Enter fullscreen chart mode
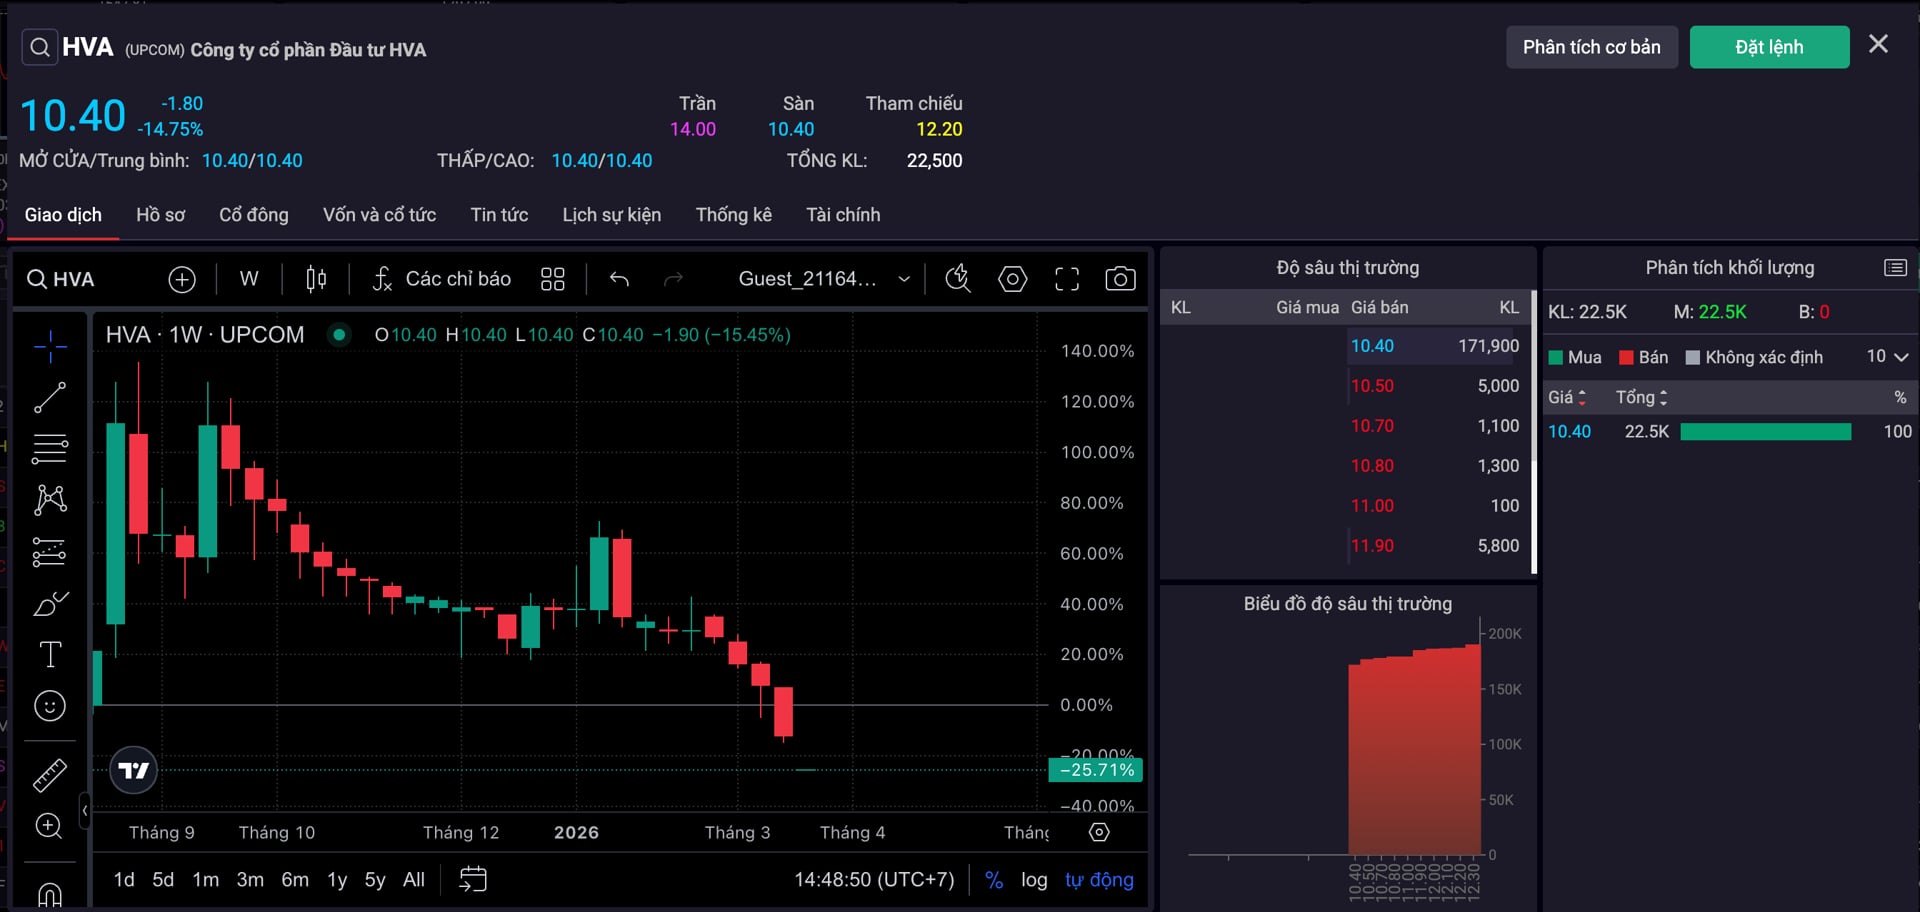 pos(1067,279)
